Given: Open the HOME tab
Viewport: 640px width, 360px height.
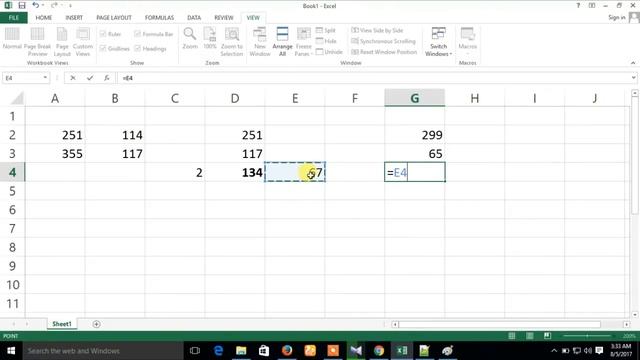Looking at the screenshot, I should click(44, 18).
